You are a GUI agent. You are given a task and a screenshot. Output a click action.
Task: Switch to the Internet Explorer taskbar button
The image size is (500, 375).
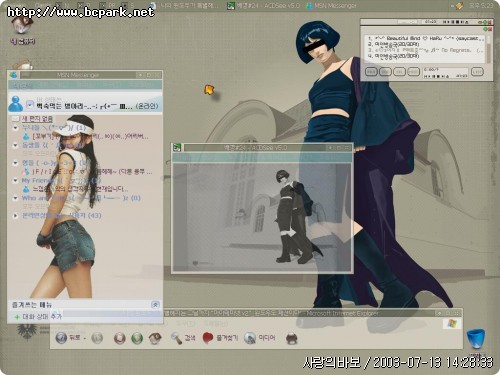click(184, 6)
